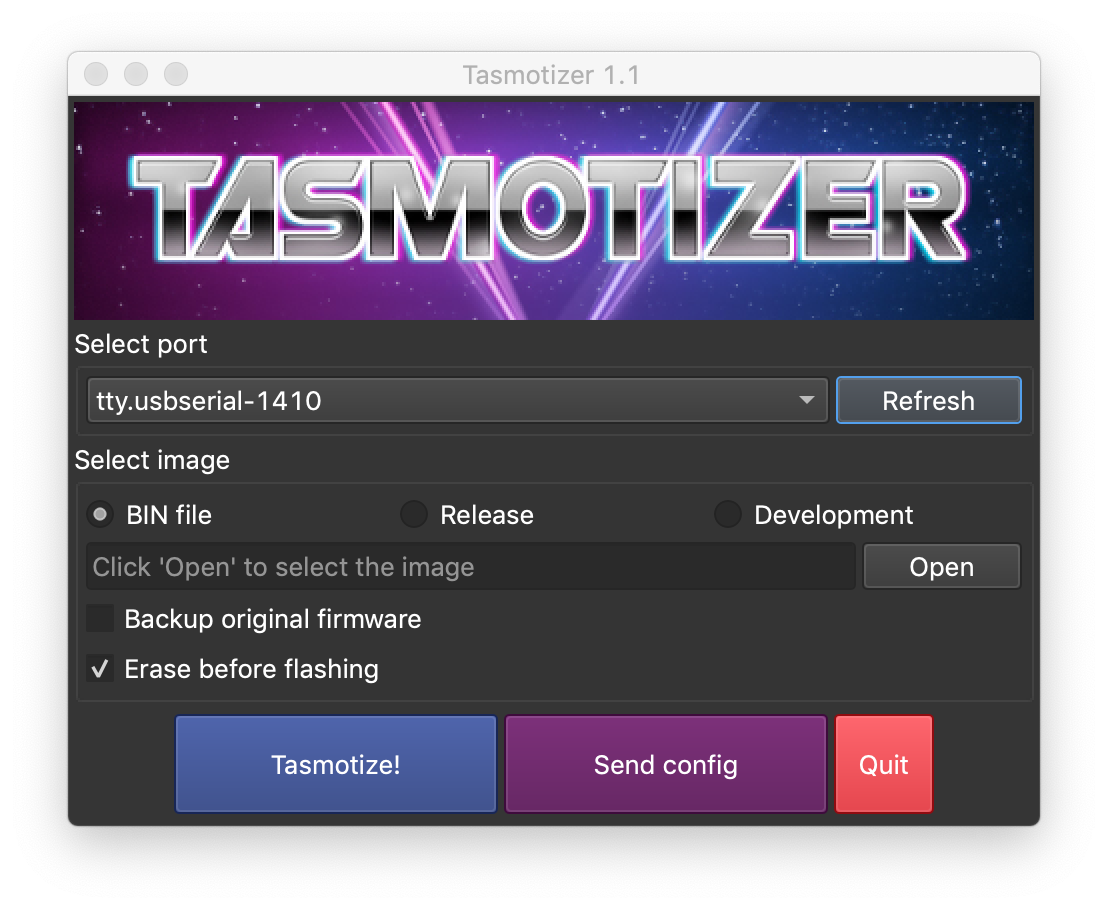Start flashing with Tasmotize! button
The height and width of the screenshot is (910, 1108).
[x=336, y=764]
